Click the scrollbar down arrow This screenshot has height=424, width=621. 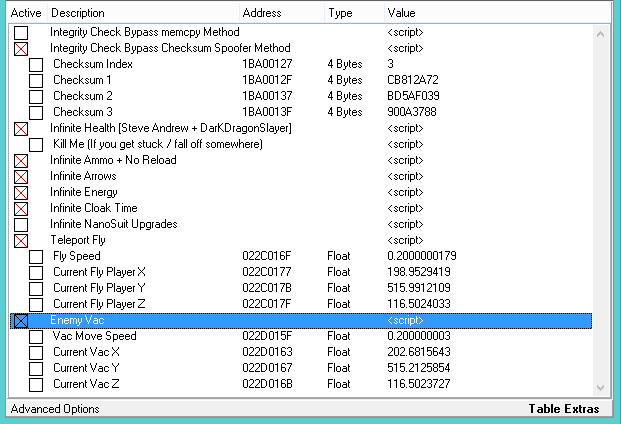(600, 388)
